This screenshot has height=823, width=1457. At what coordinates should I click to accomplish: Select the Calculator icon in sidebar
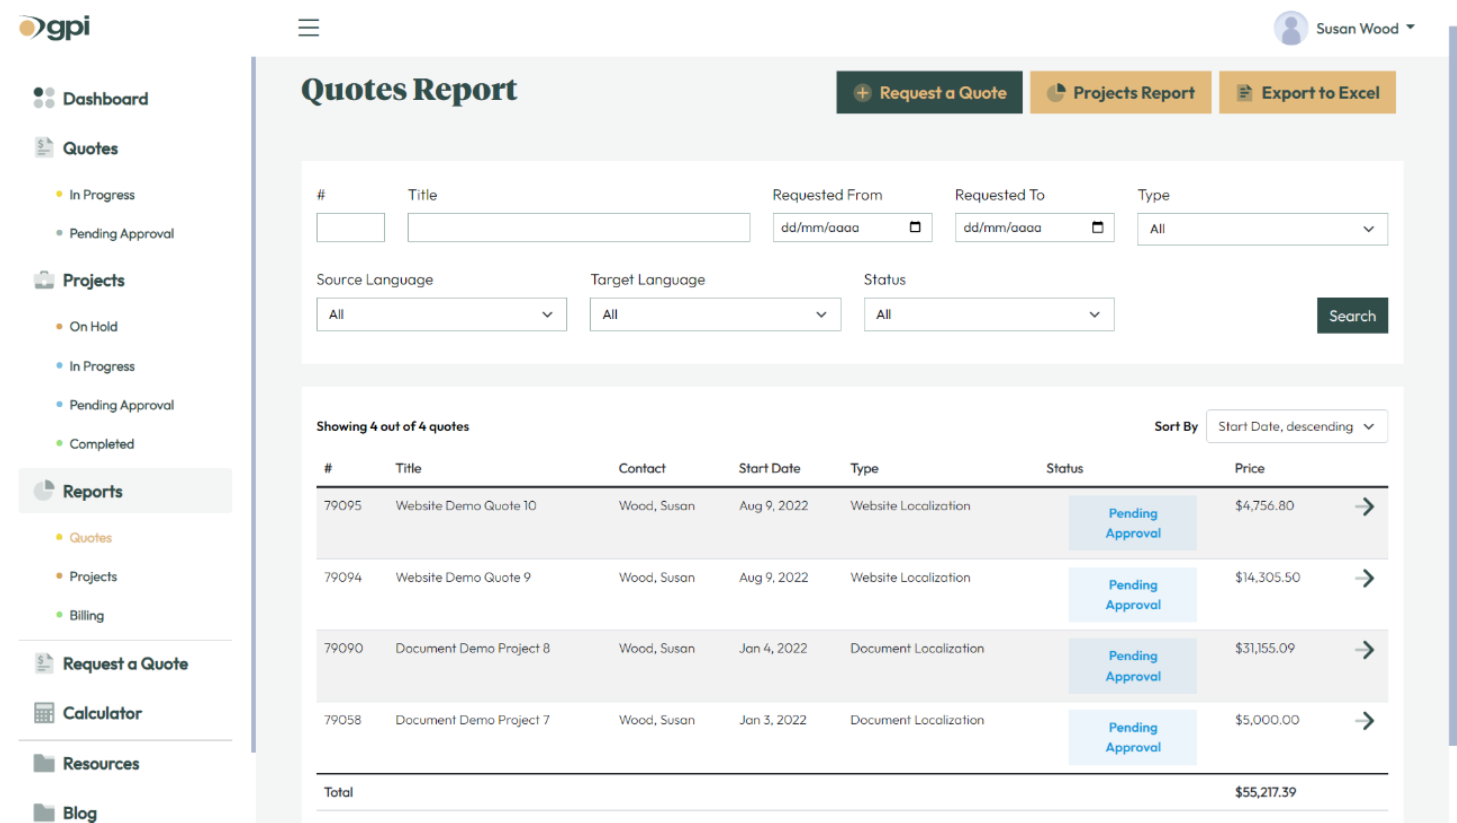[42, 713]
